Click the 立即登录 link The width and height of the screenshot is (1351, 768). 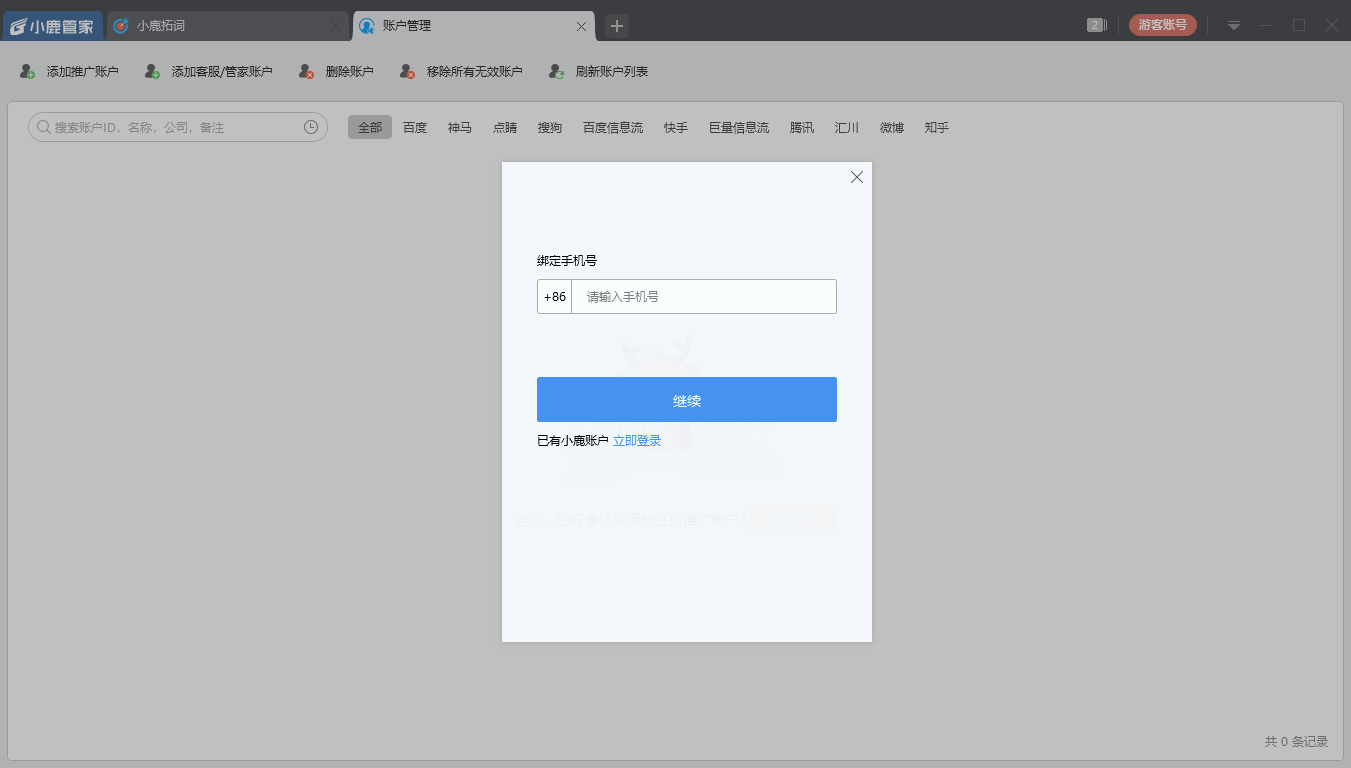(x=637, y=441)
